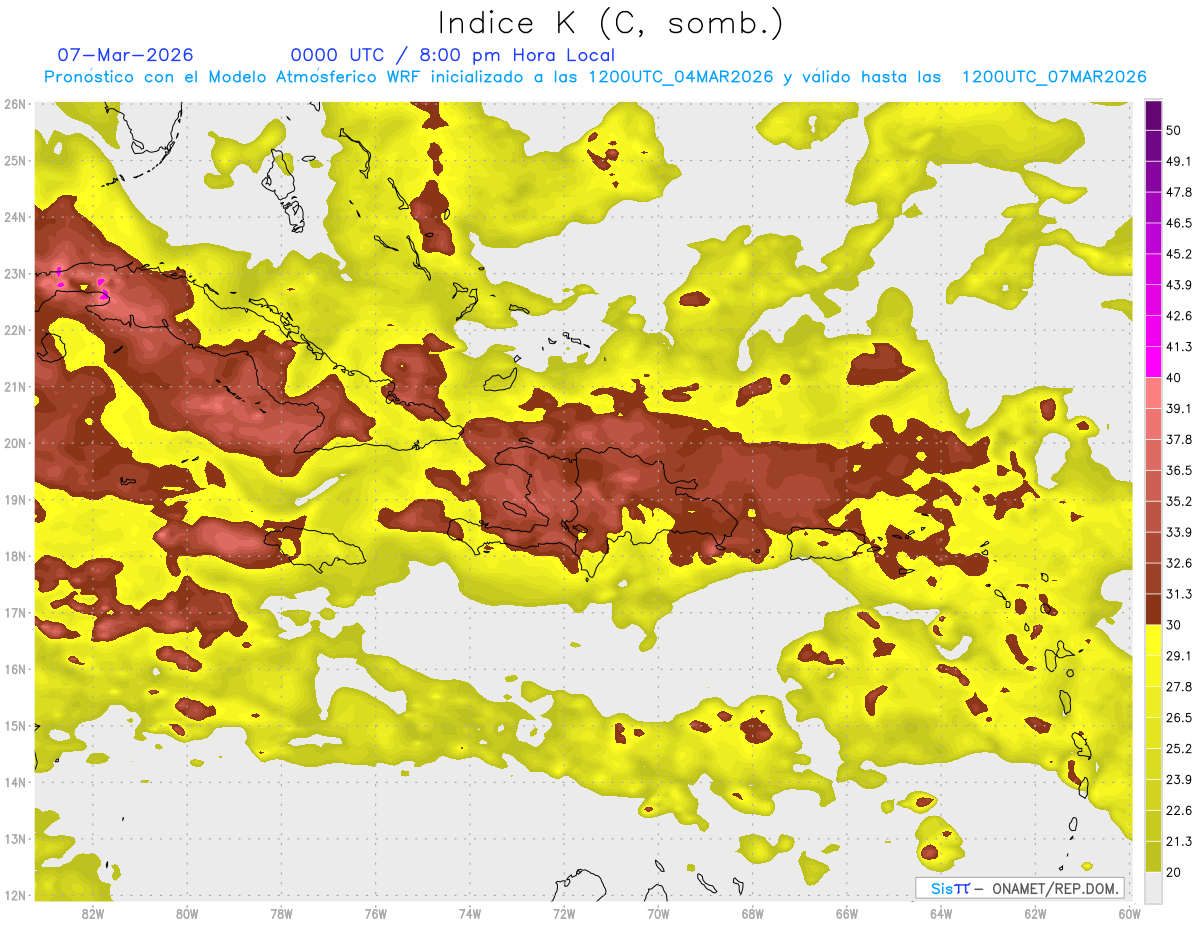Click the '17N' latitude label
This screenshot has height=927, width=1200.
click(15, 612)
